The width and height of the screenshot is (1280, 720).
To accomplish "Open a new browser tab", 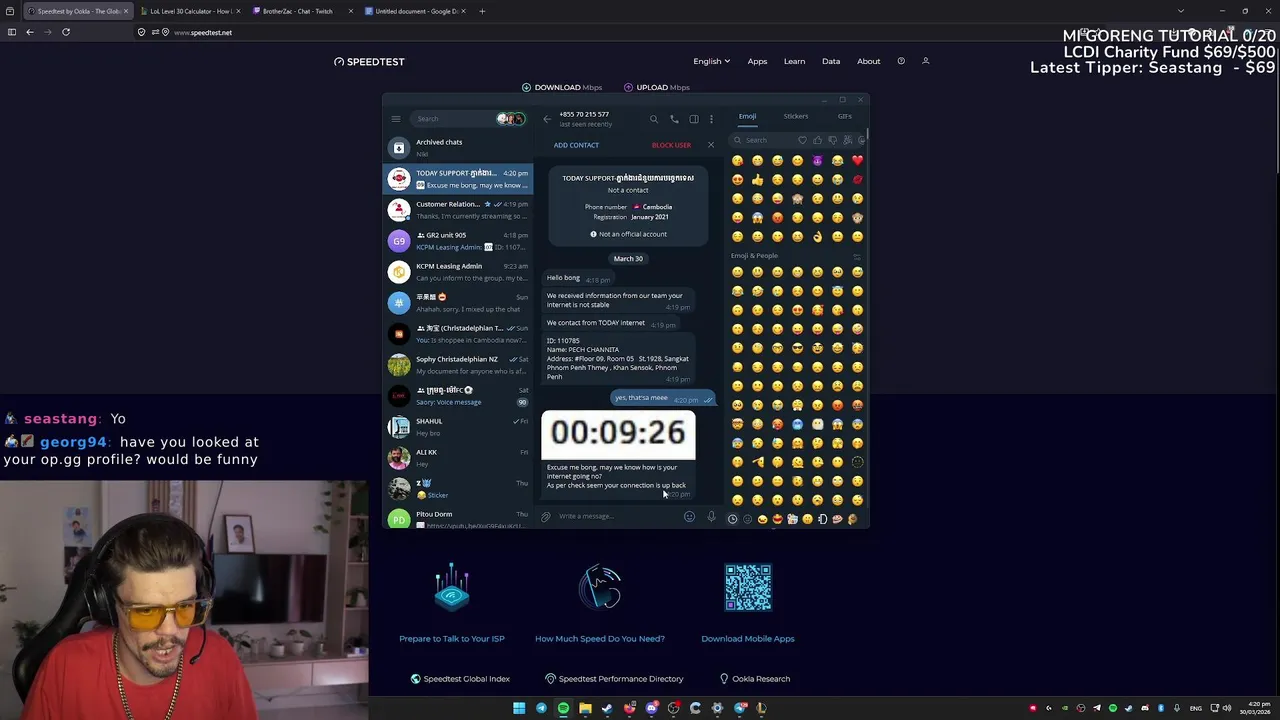I will (482, 11).
